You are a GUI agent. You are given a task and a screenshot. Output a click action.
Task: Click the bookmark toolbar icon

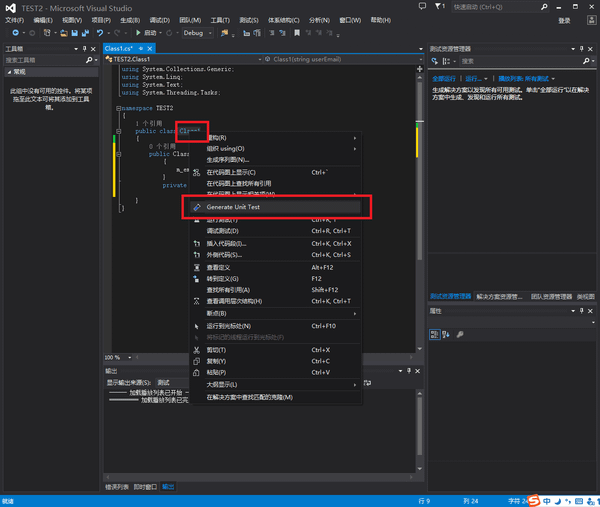pyautogui.click(x=297, y=33)
